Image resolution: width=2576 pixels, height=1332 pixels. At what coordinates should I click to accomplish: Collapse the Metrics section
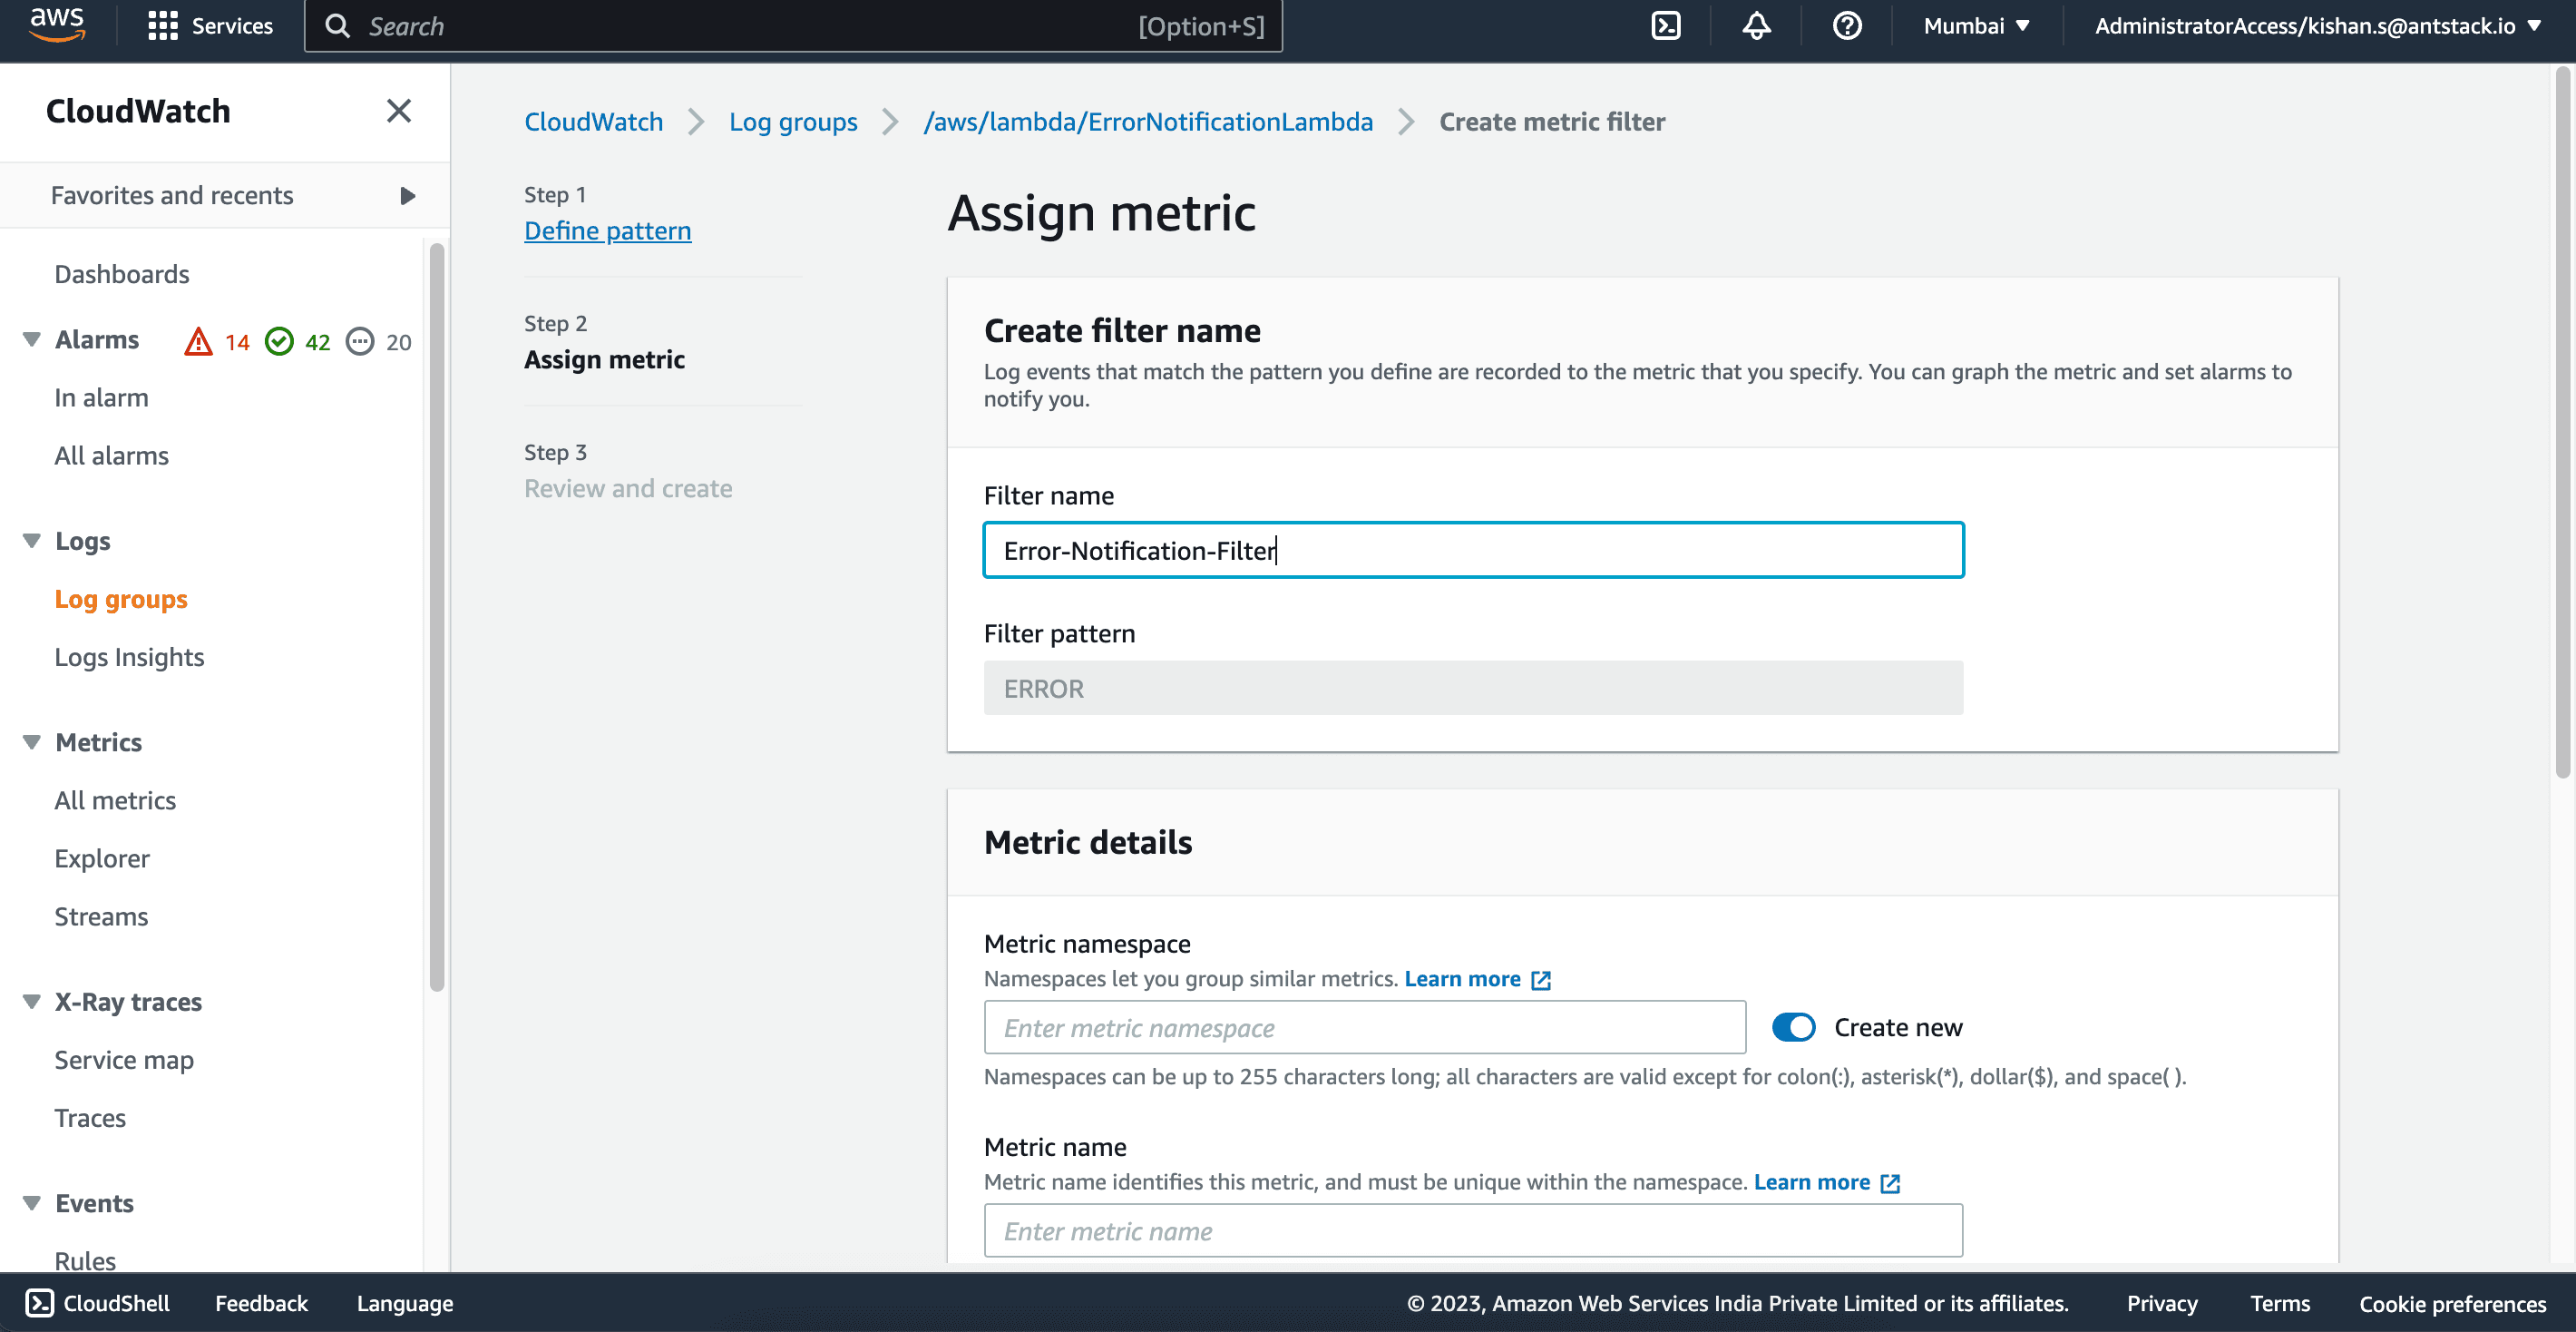coord(32,742)
